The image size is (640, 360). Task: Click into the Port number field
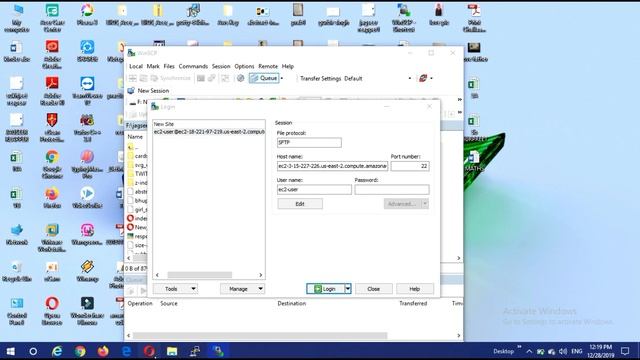coord(410,166)
